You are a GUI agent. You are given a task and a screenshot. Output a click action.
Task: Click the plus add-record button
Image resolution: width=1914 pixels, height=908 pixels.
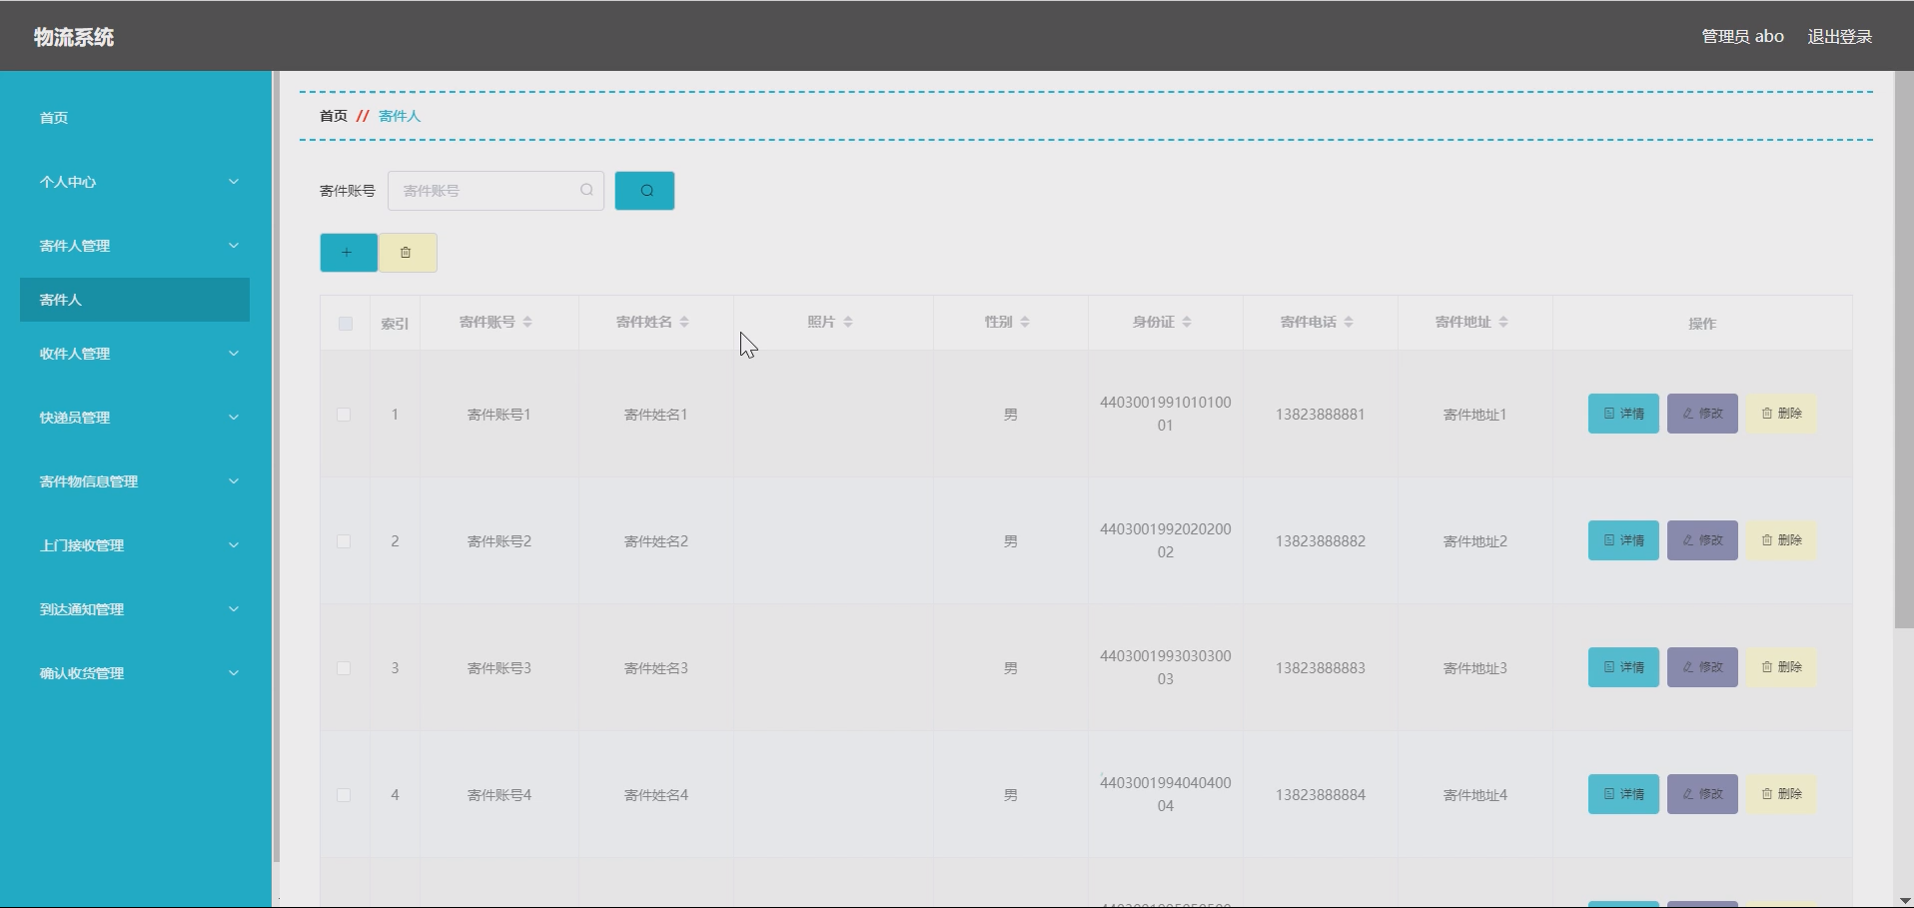[x=348, y=253]
